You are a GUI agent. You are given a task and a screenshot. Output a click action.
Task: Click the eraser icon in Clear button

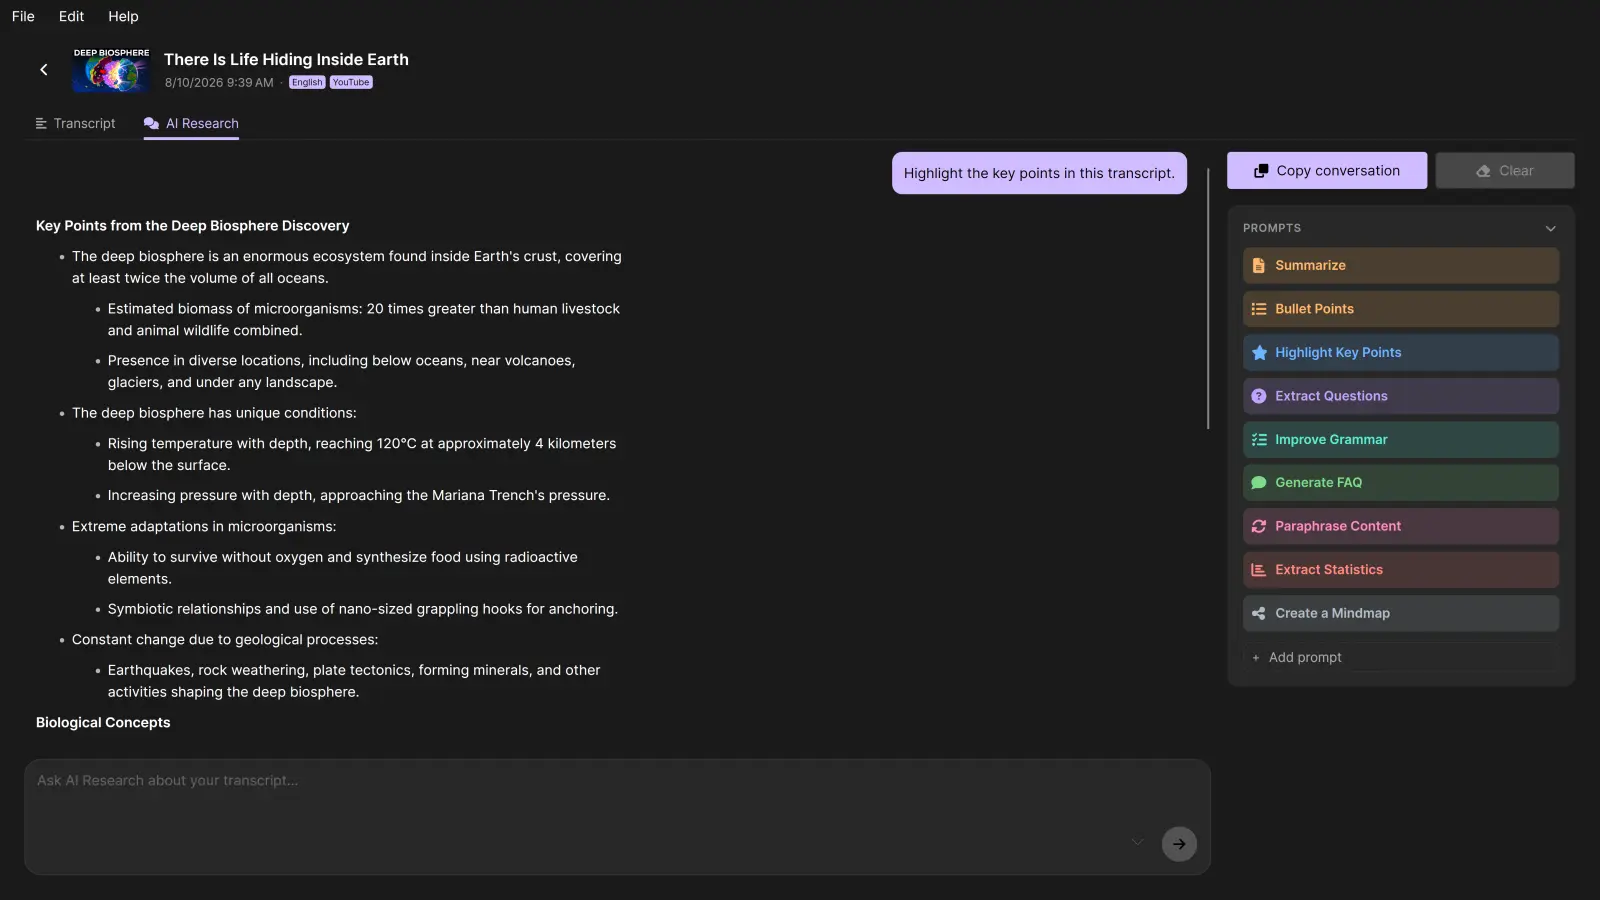pyautogui.click(x=1483, y=171)
